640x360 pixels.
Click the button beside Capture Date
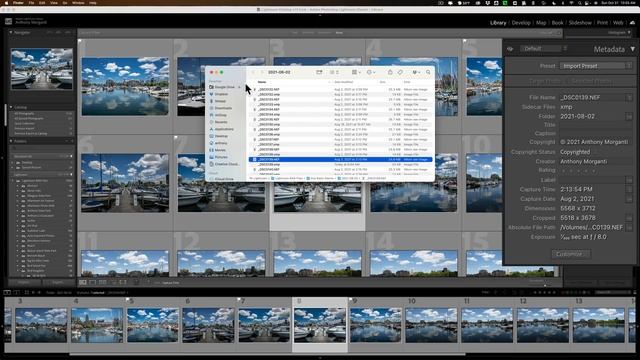point(629,199)
